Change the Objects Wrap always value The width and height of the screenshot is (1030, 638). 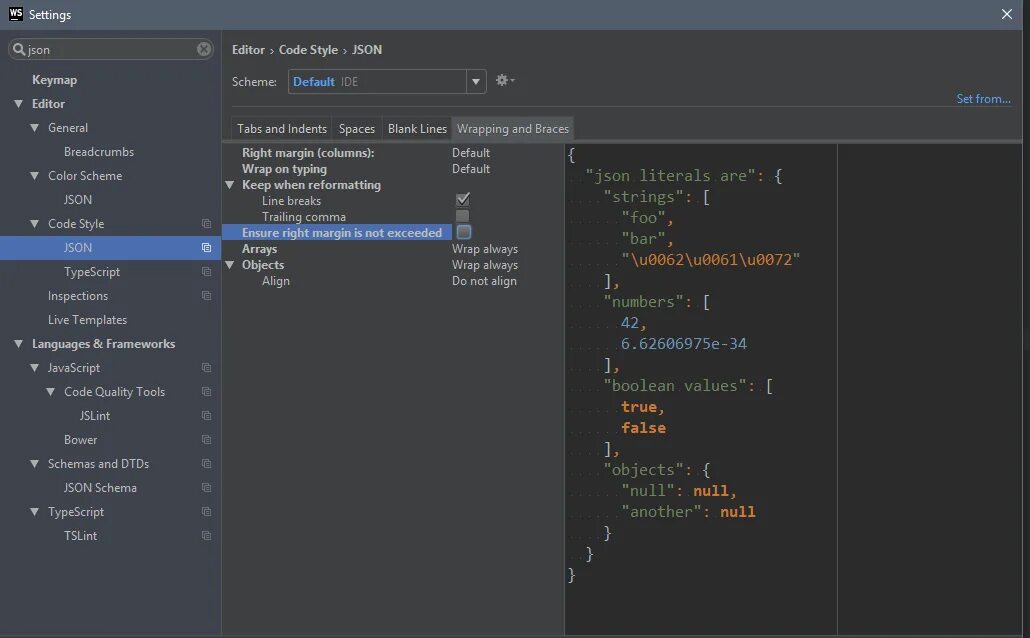tap(485, 265)
